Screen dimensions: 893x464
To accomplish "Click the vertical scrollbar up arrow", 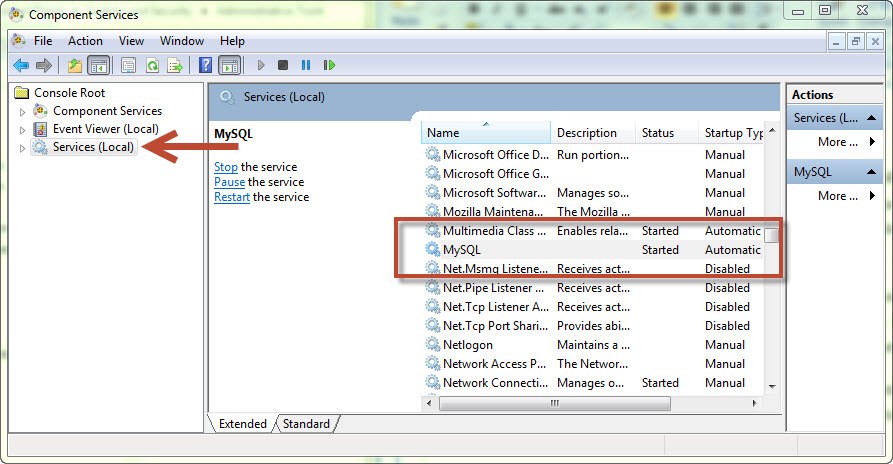I will pyautogui.click(x=772, y=130).
